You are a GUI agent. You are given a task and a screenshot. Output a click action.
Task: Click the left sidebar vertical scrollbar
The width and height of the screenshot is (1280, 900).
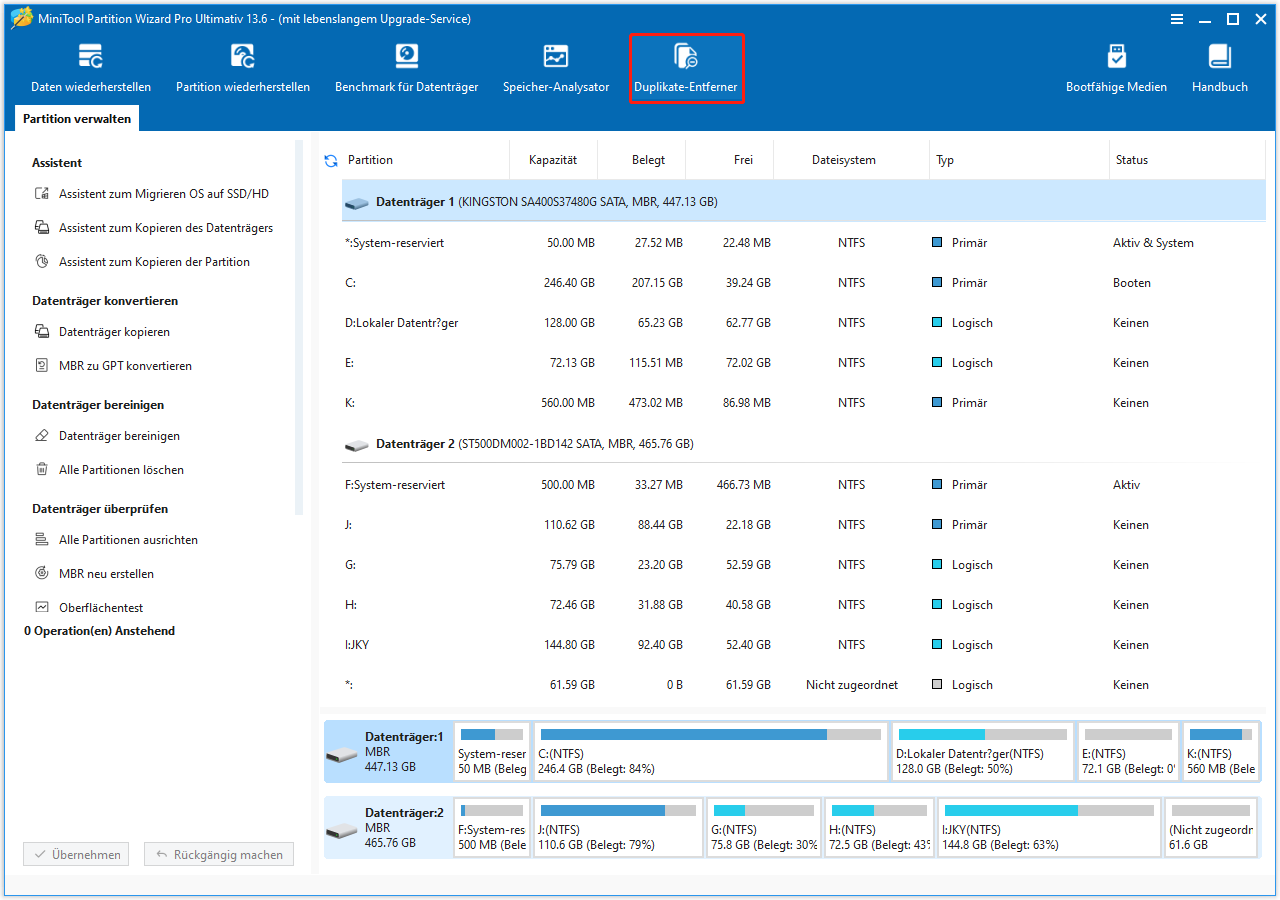pyautogui.click(x=299, y=327)
